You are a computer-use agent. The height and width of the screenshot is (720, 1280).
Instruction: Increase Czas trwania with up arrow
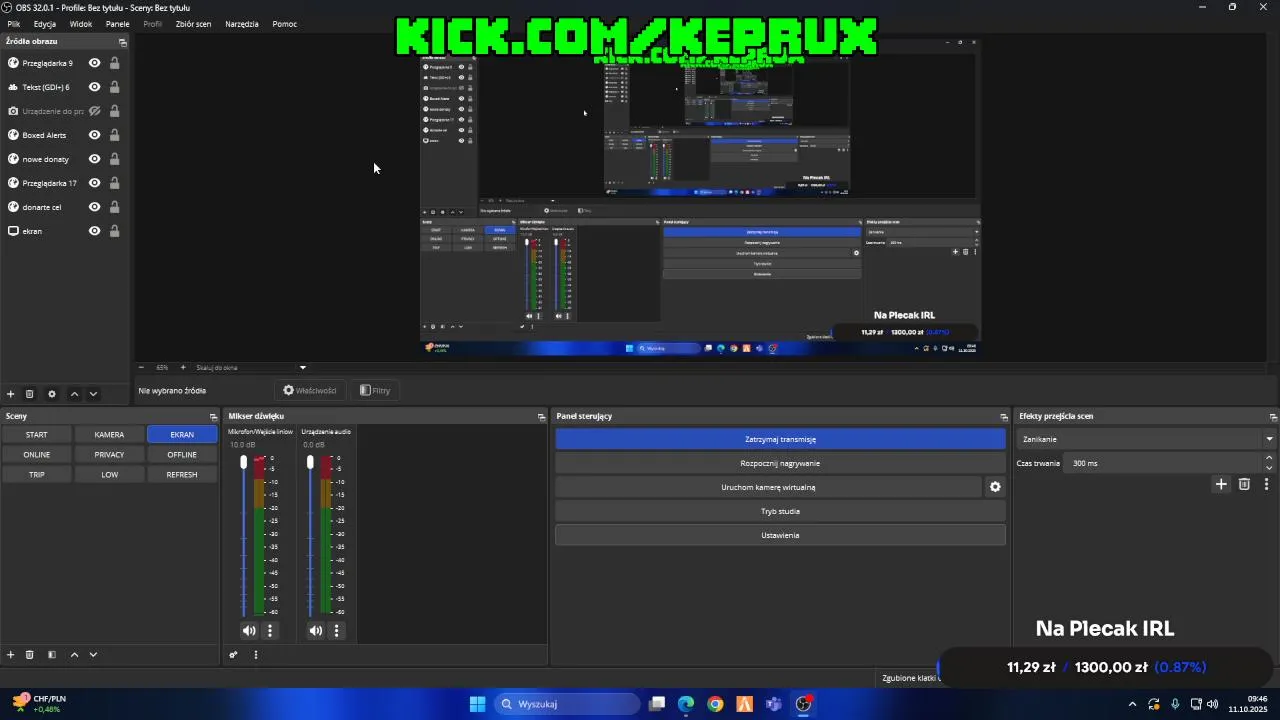[x=1269, y=459]
